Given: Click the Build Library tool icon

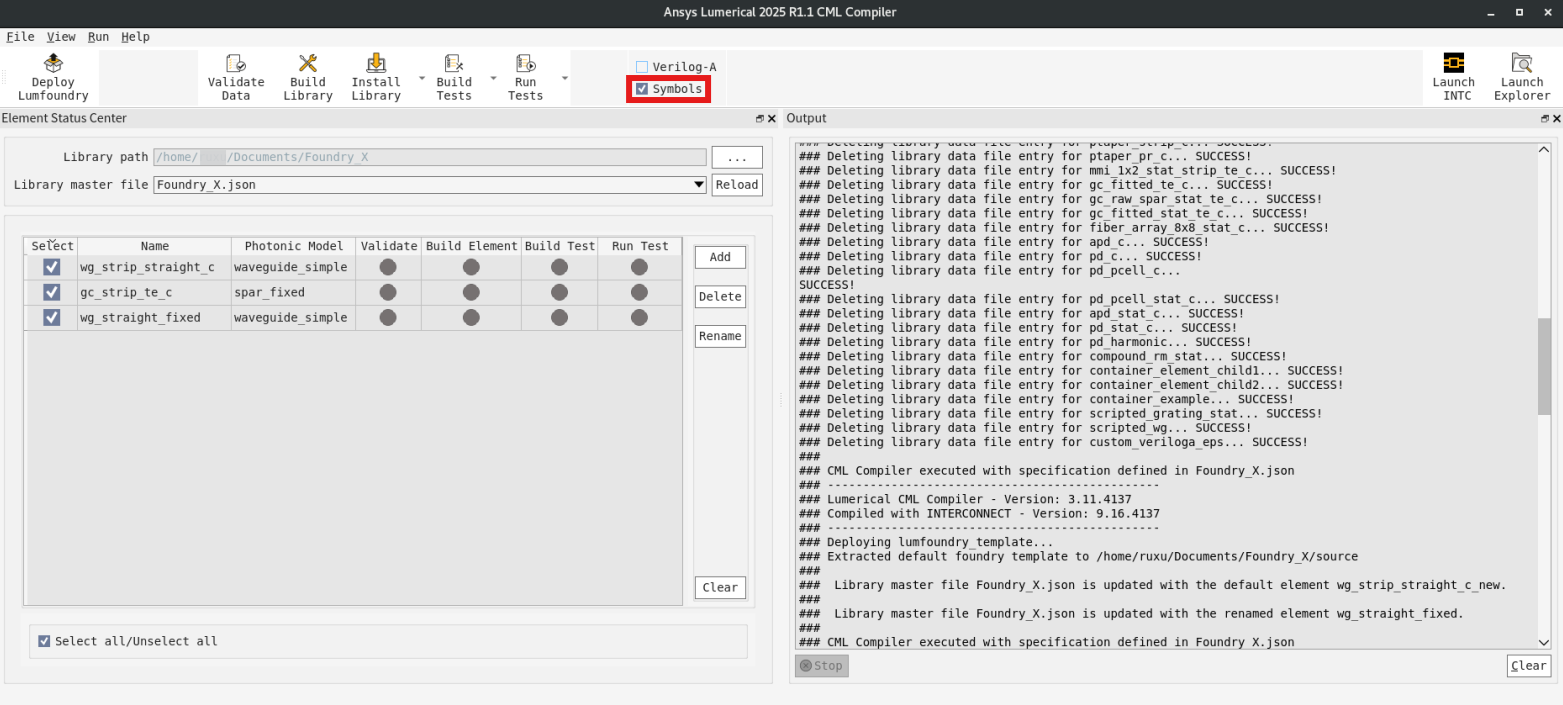Looking at the screenshot, I should click(308, 64).
